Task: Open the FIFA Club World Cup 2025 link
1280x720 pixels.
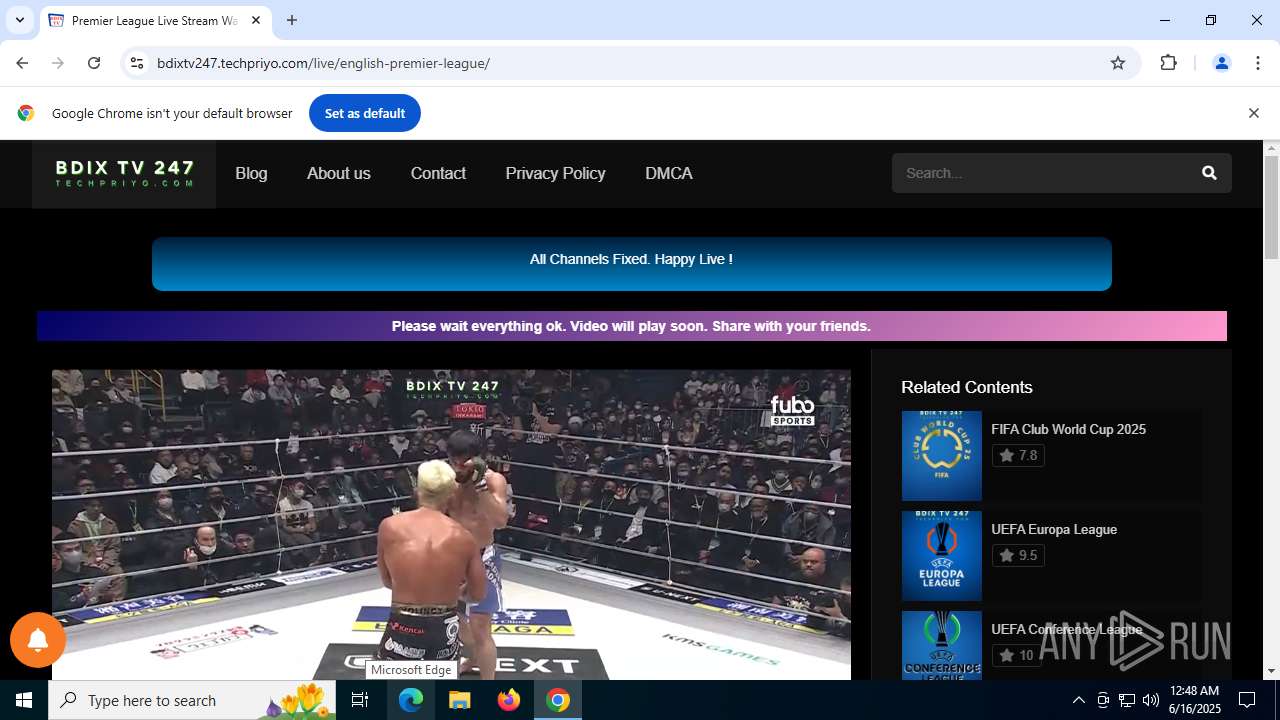Action: click(1068, 429)
